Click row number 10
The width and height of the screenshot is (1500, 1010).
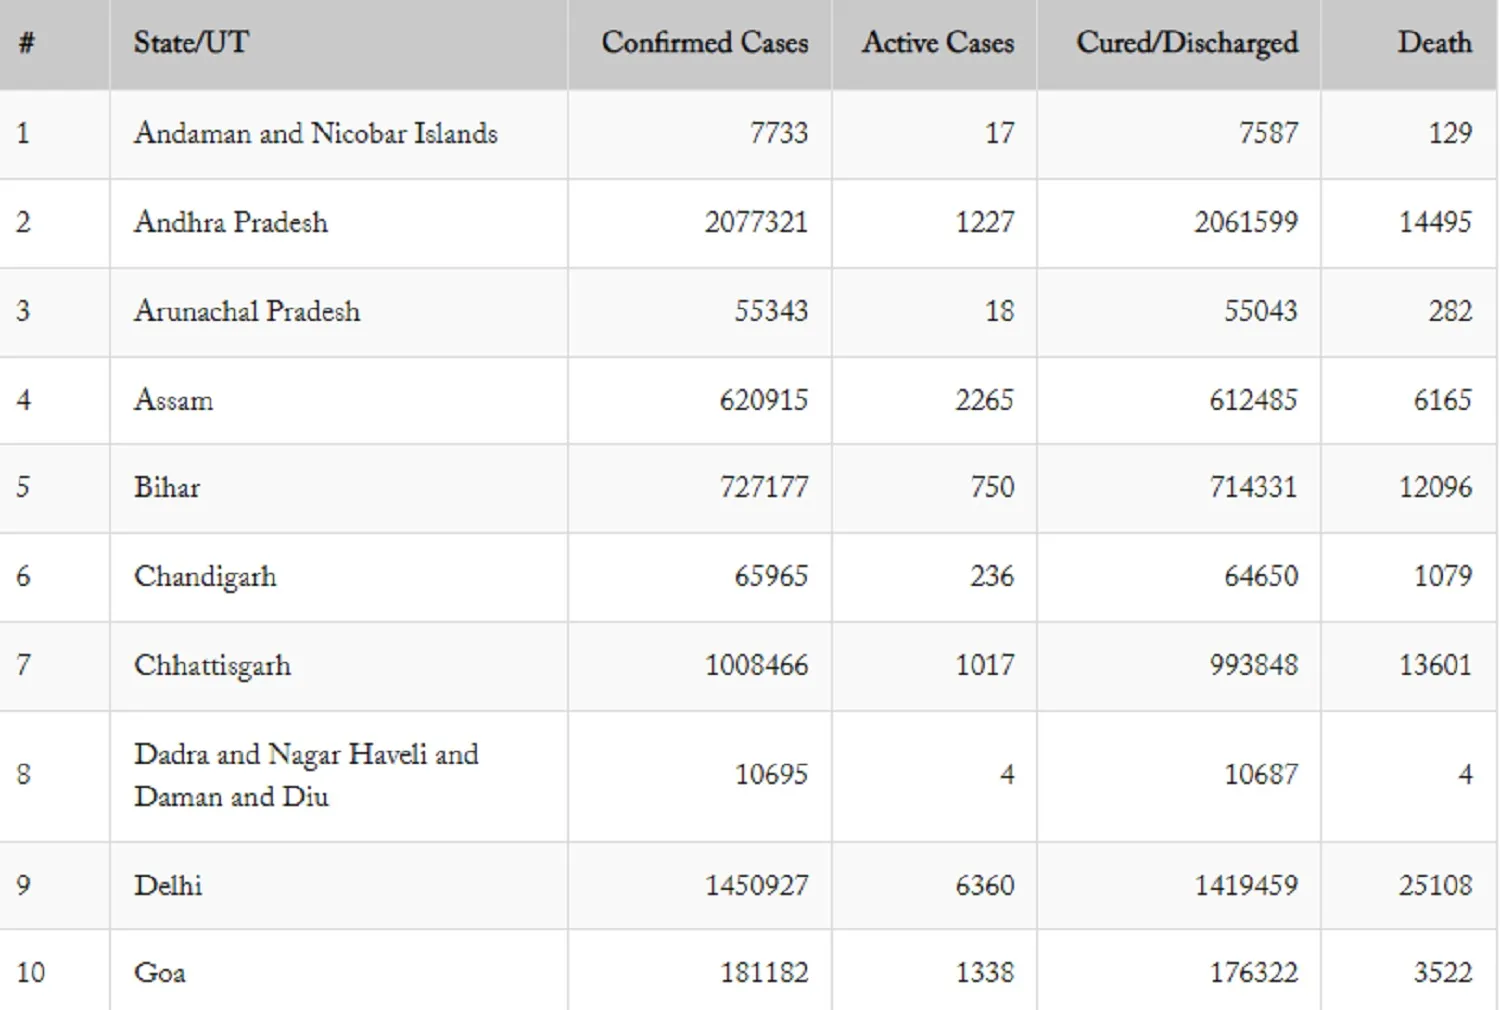(31, 973)
